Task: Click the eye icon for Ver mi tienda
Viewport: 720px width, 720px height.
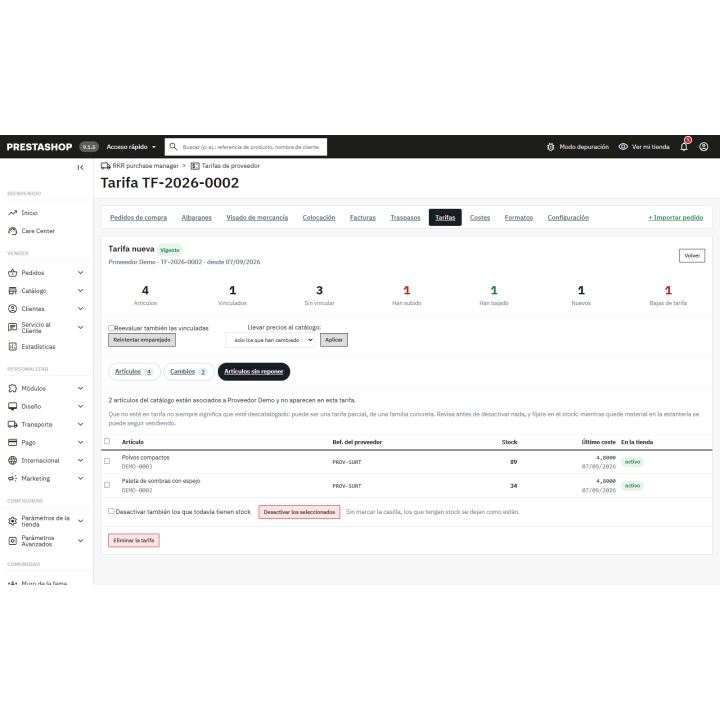Action: pyautogui.click(x=623, y=147)
